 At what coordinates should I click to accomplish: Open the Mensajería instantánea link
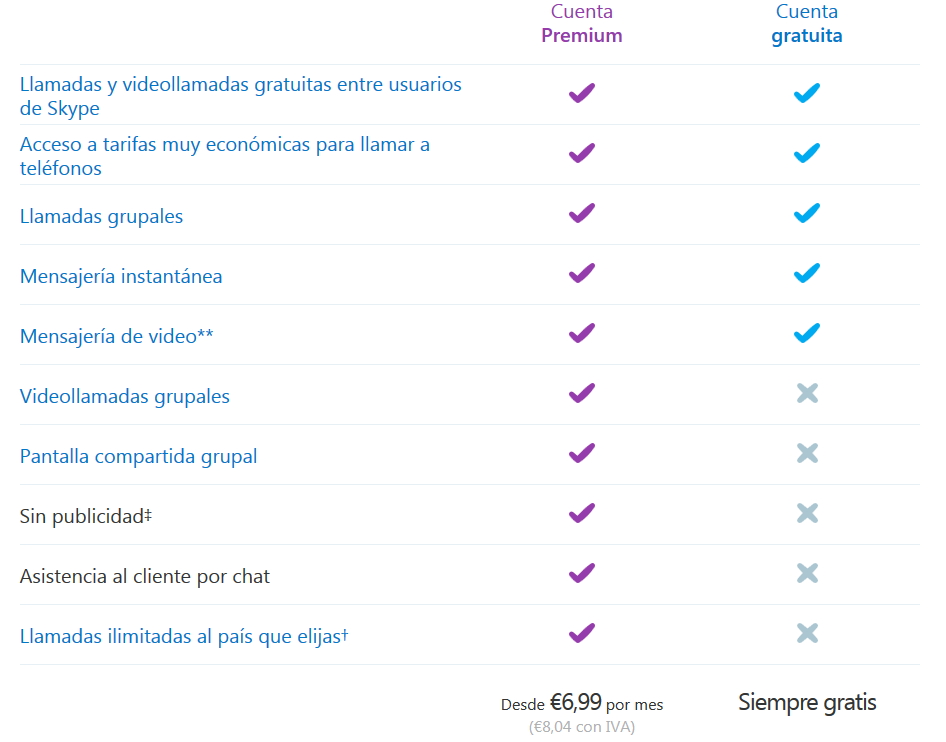[x=121, y=276]
